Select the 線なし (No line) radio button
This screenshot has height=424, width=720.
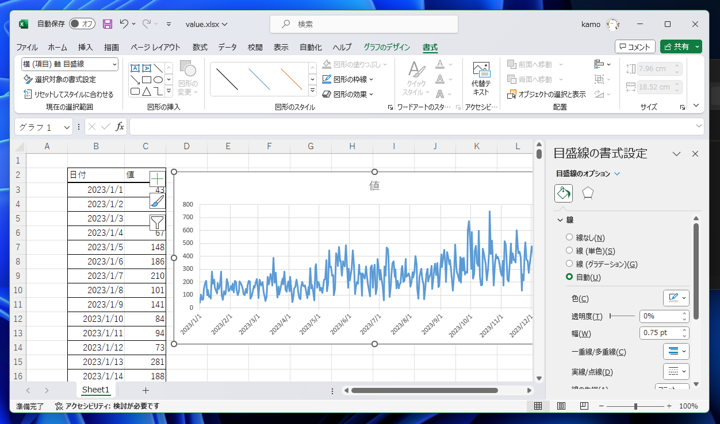[x=570, y=237]
